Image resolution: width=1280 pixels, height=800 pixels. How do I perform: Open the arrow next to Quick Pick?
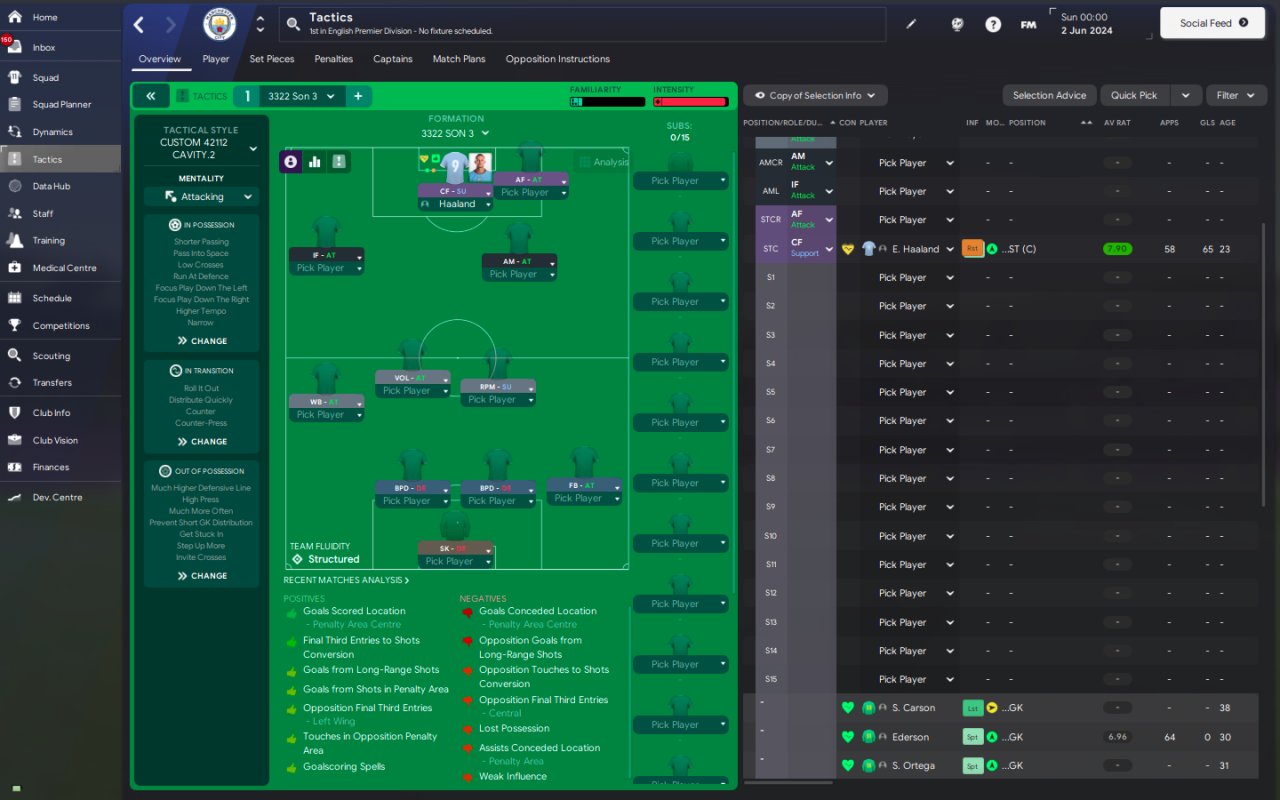(x=1185, y=95)
